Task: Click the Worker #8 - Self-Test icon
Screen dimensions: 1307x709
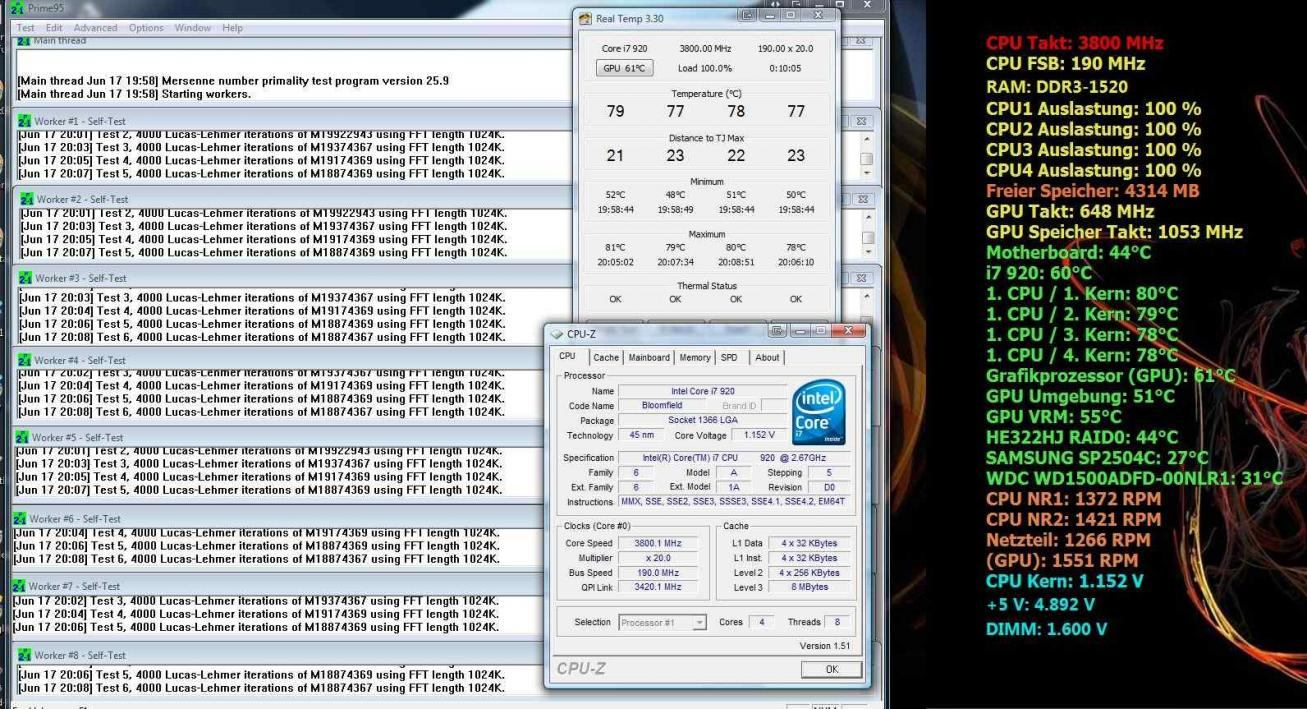Action: pyautogui.click(x=25, y=655)
